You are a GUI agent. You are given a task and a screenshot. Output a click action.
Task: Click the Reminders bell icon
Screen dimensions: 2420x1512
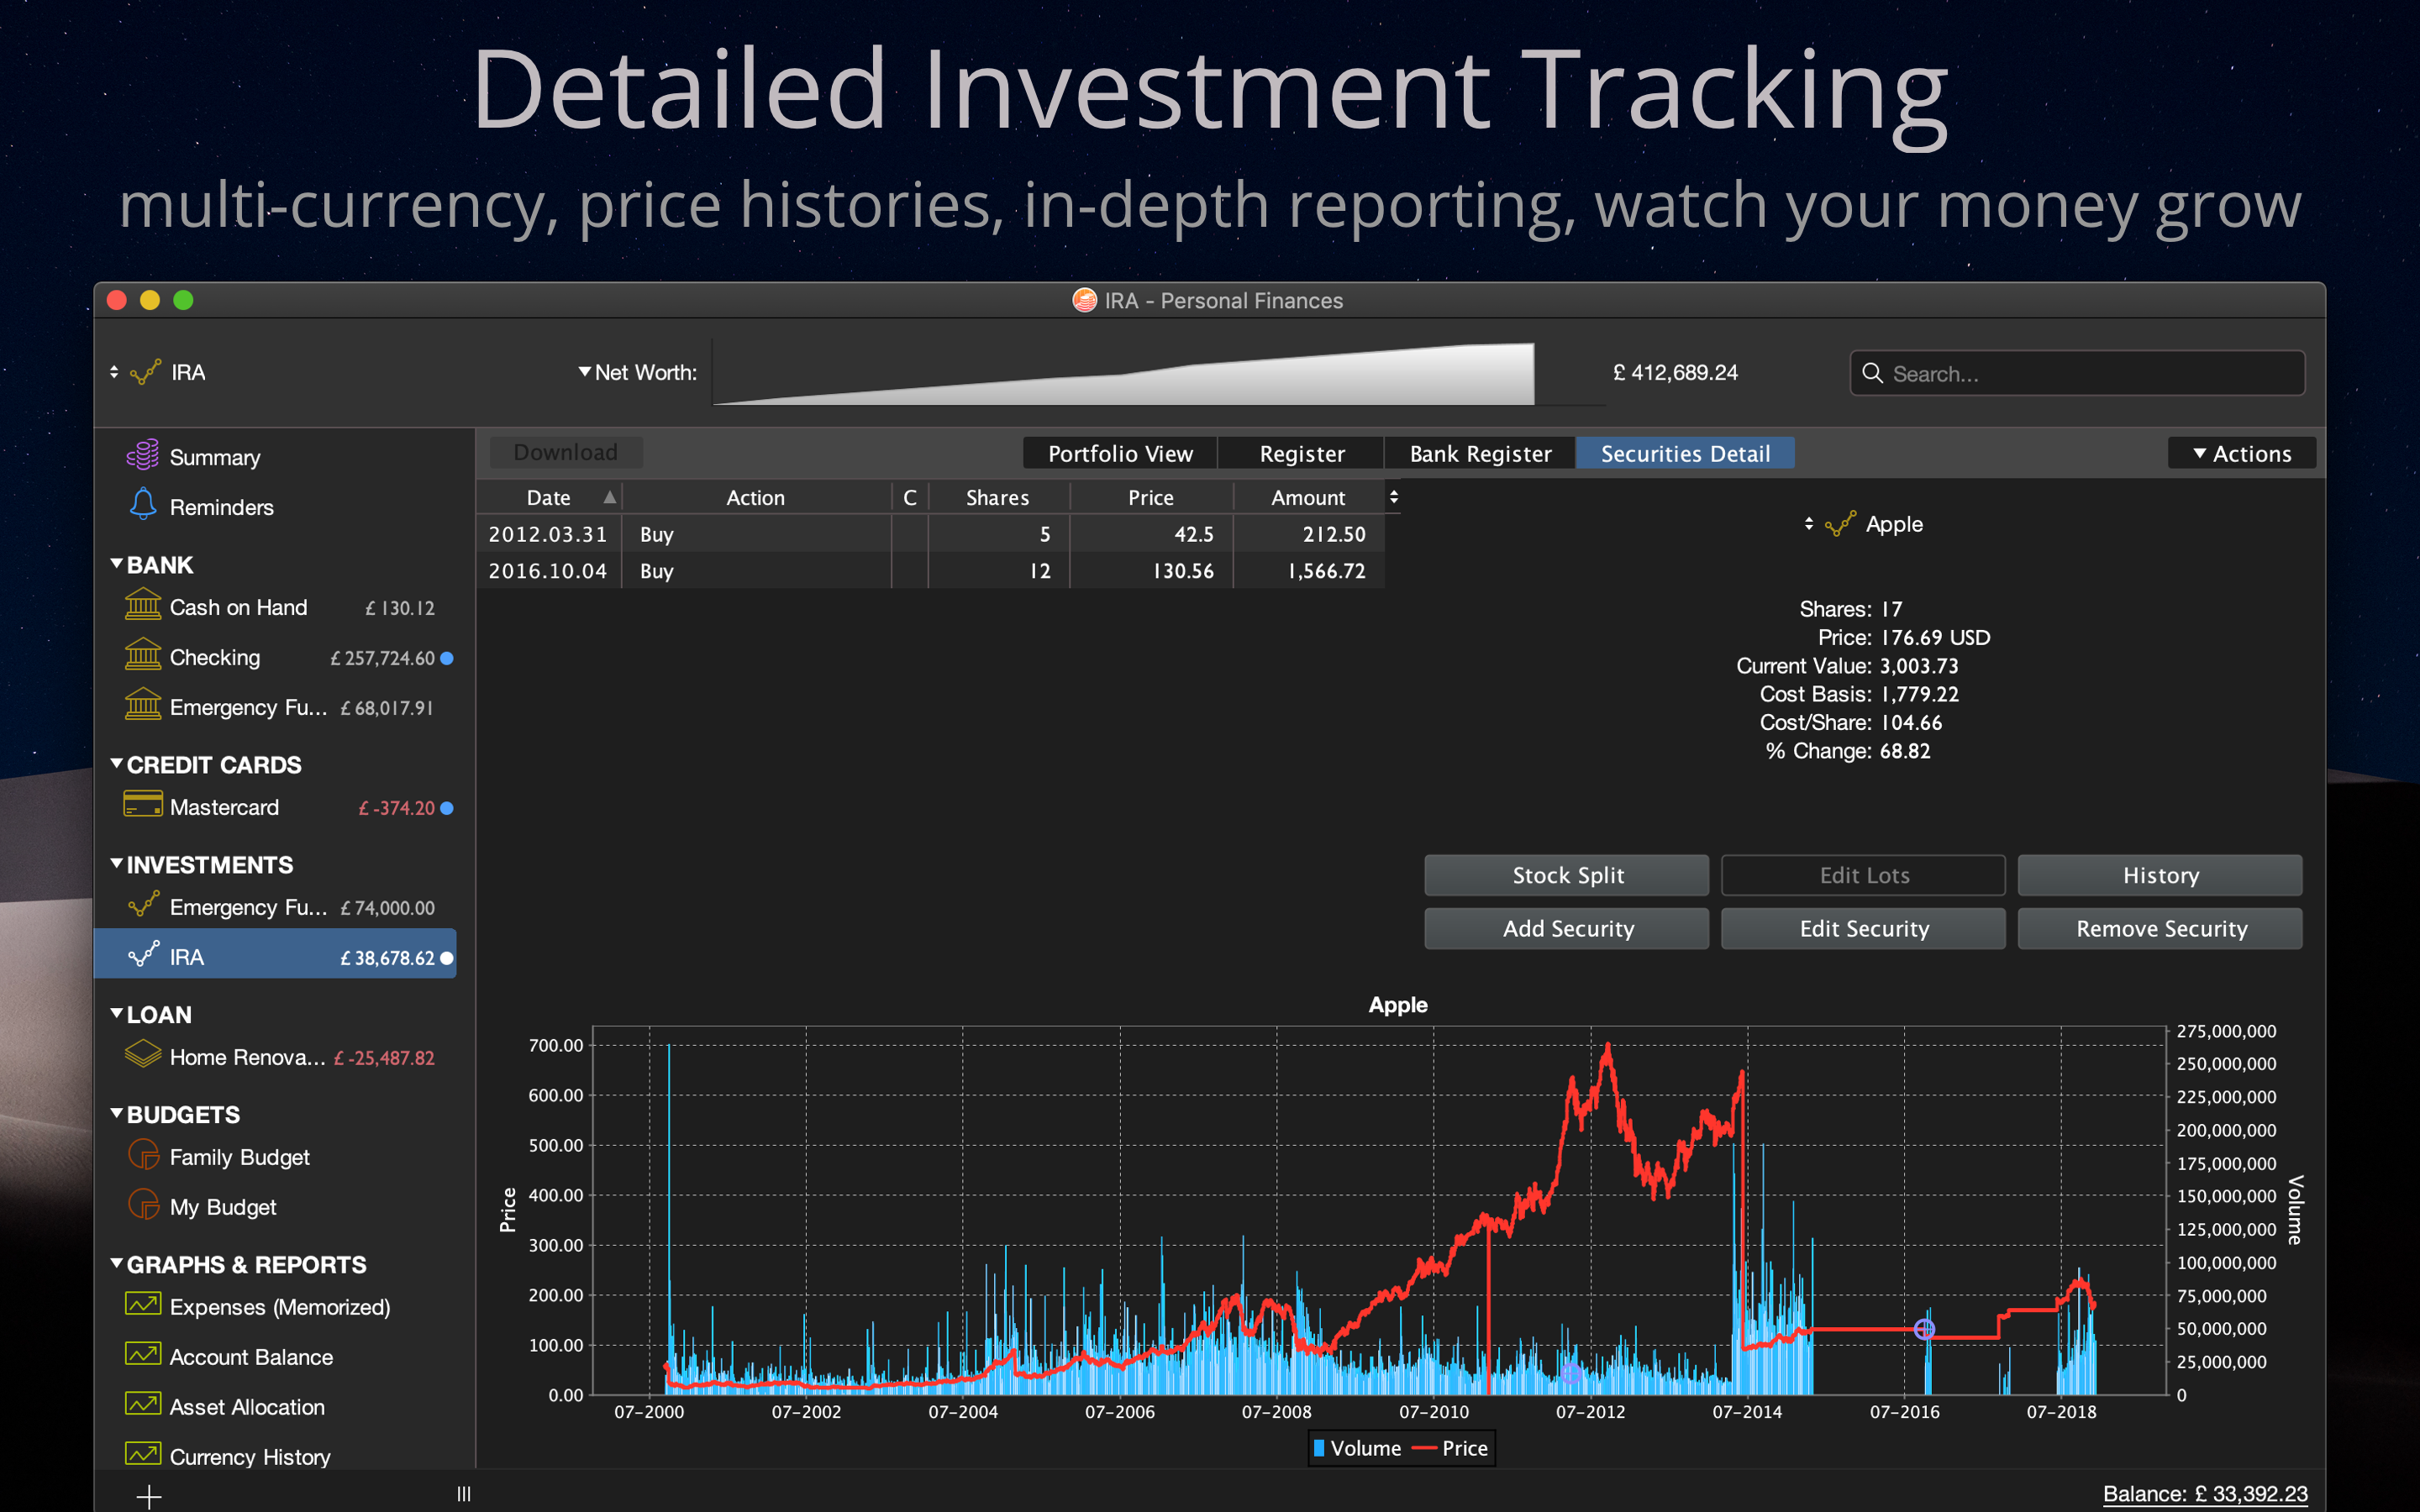[x=142, y=505]
